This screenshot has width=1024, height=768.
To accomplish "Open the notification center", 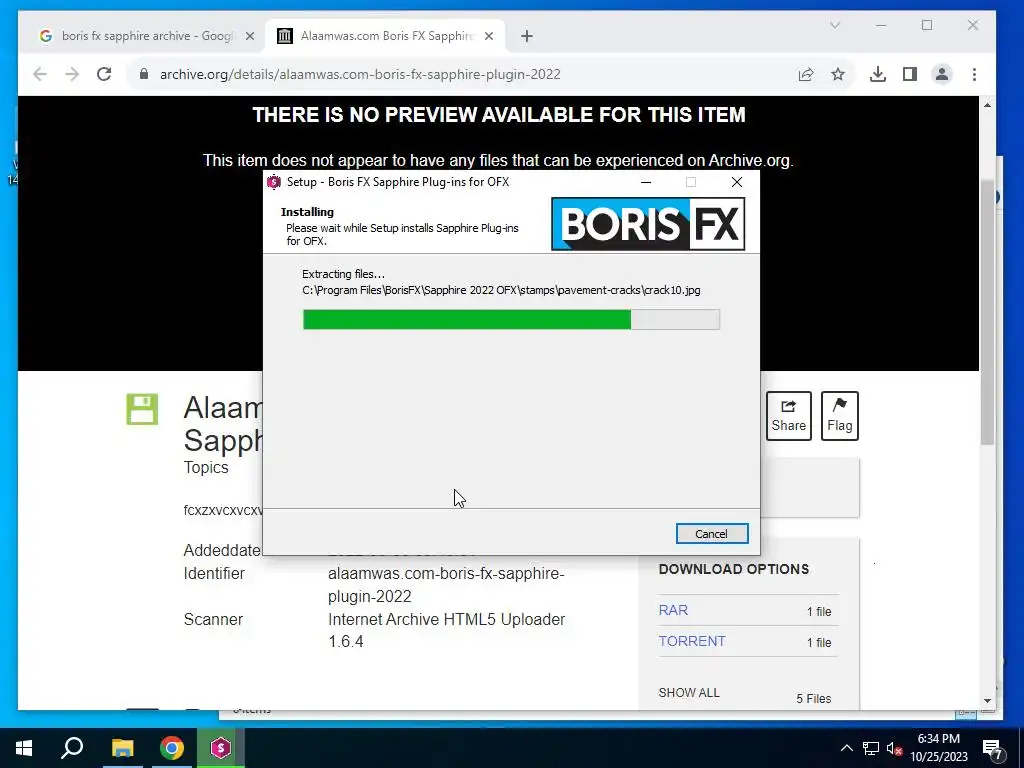I will coord(992,748).
